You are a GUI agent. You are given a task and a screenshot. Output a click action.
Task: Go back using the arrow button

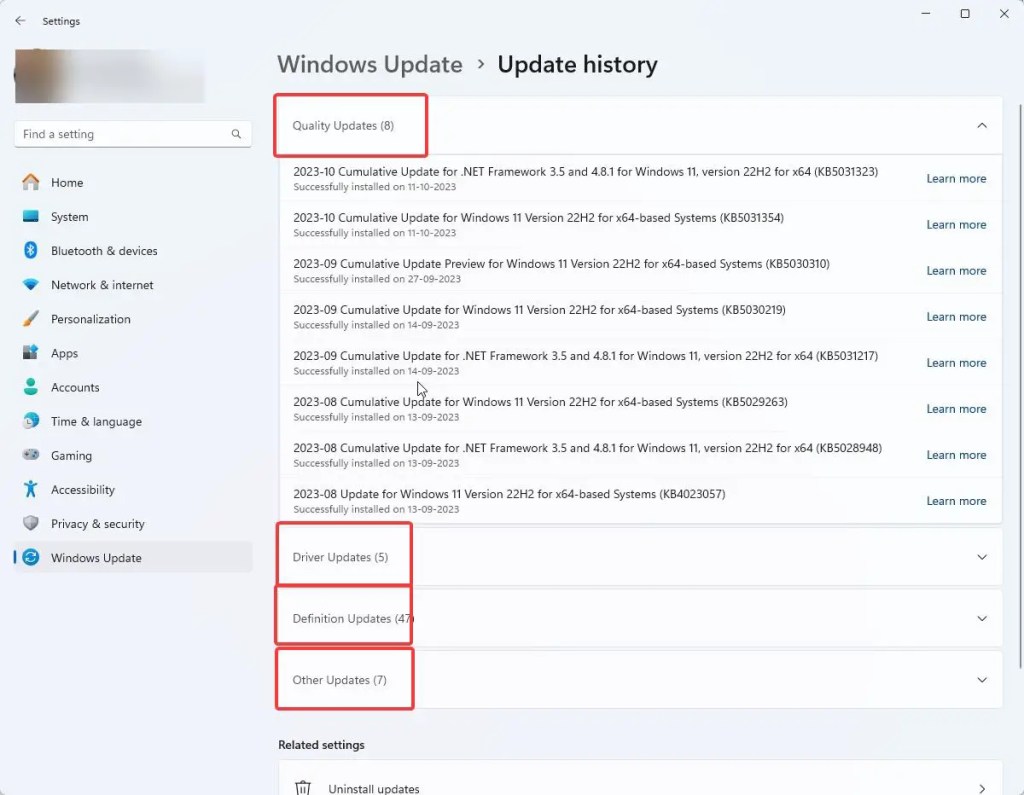(x=18, y=20)
